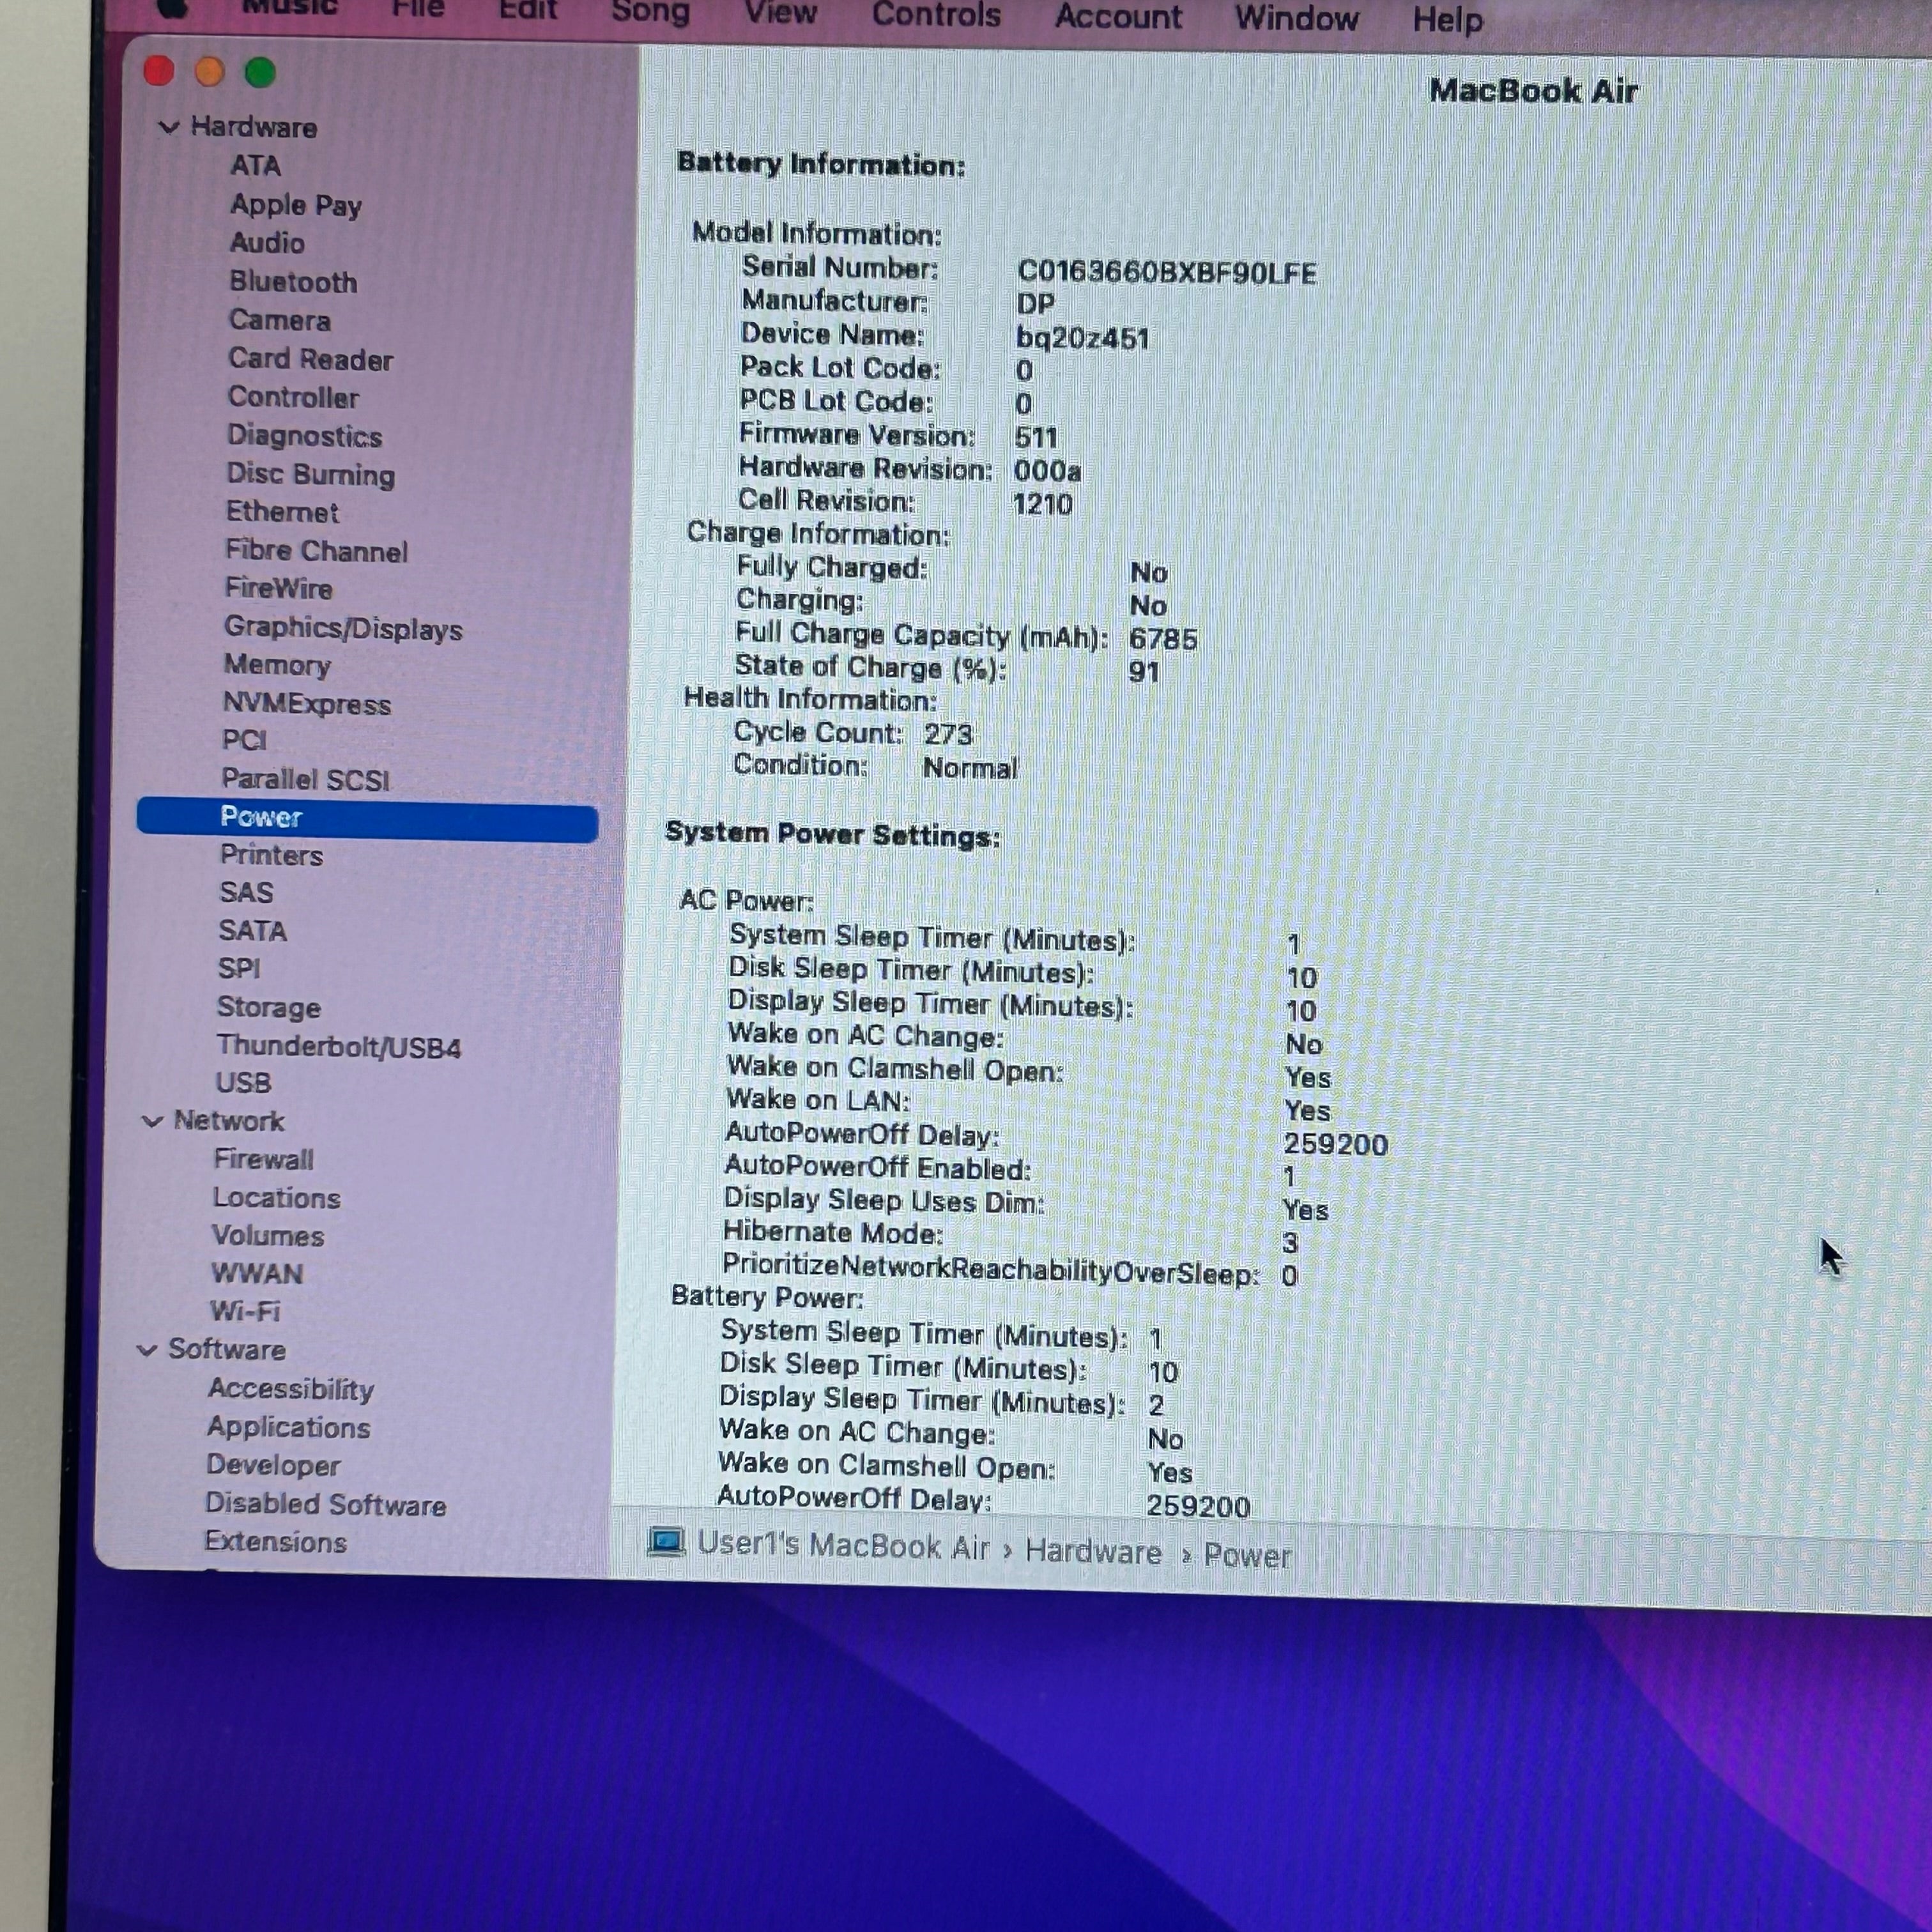Select PCI in the sidebar
Viewport: 1932px width, 1932px height.
click(244, 741)
